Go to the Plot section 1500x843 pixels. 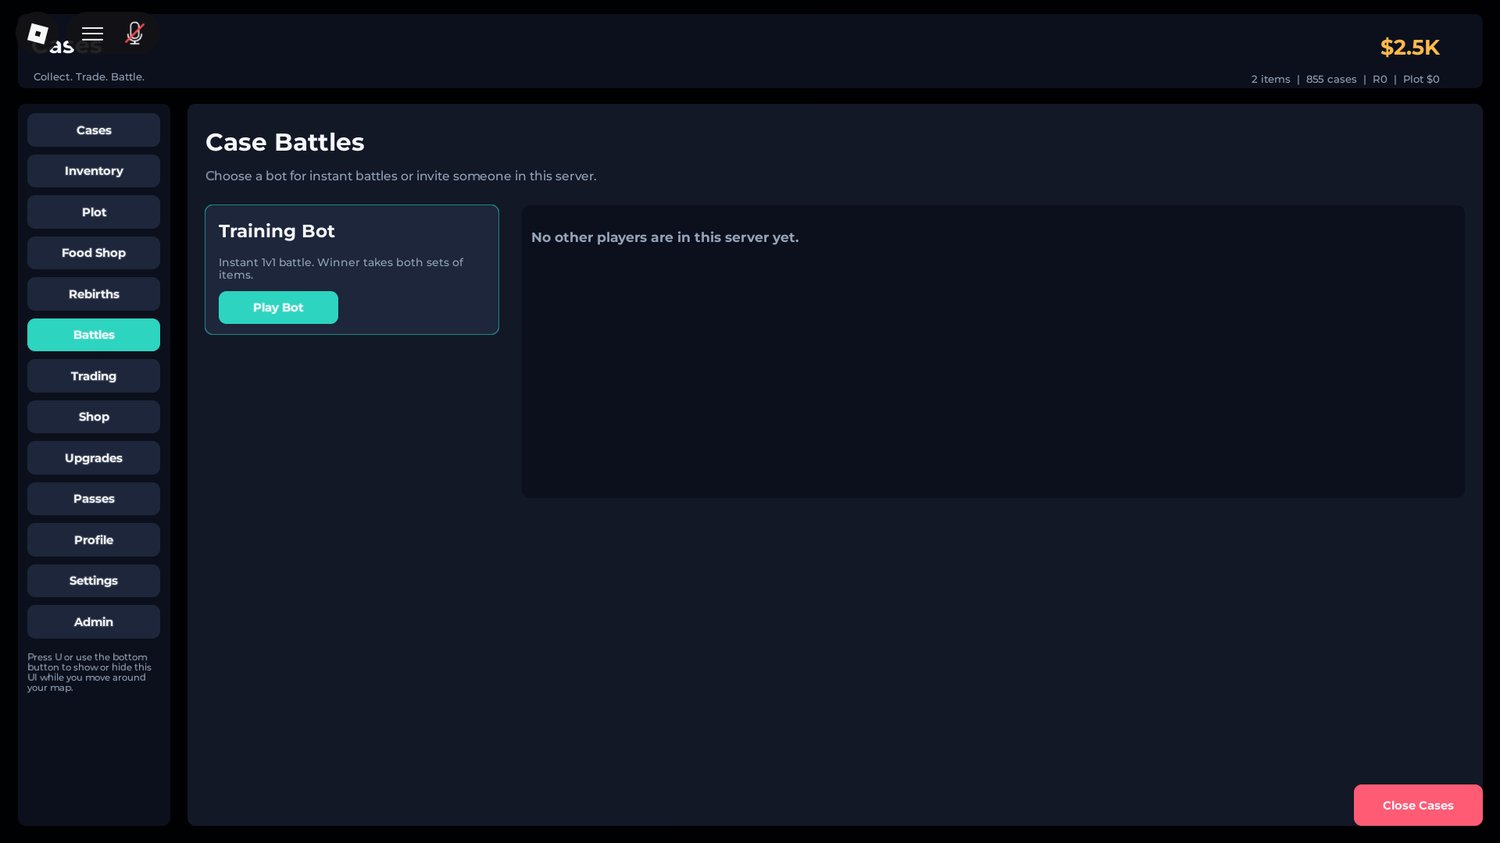[x=94, y=212]
